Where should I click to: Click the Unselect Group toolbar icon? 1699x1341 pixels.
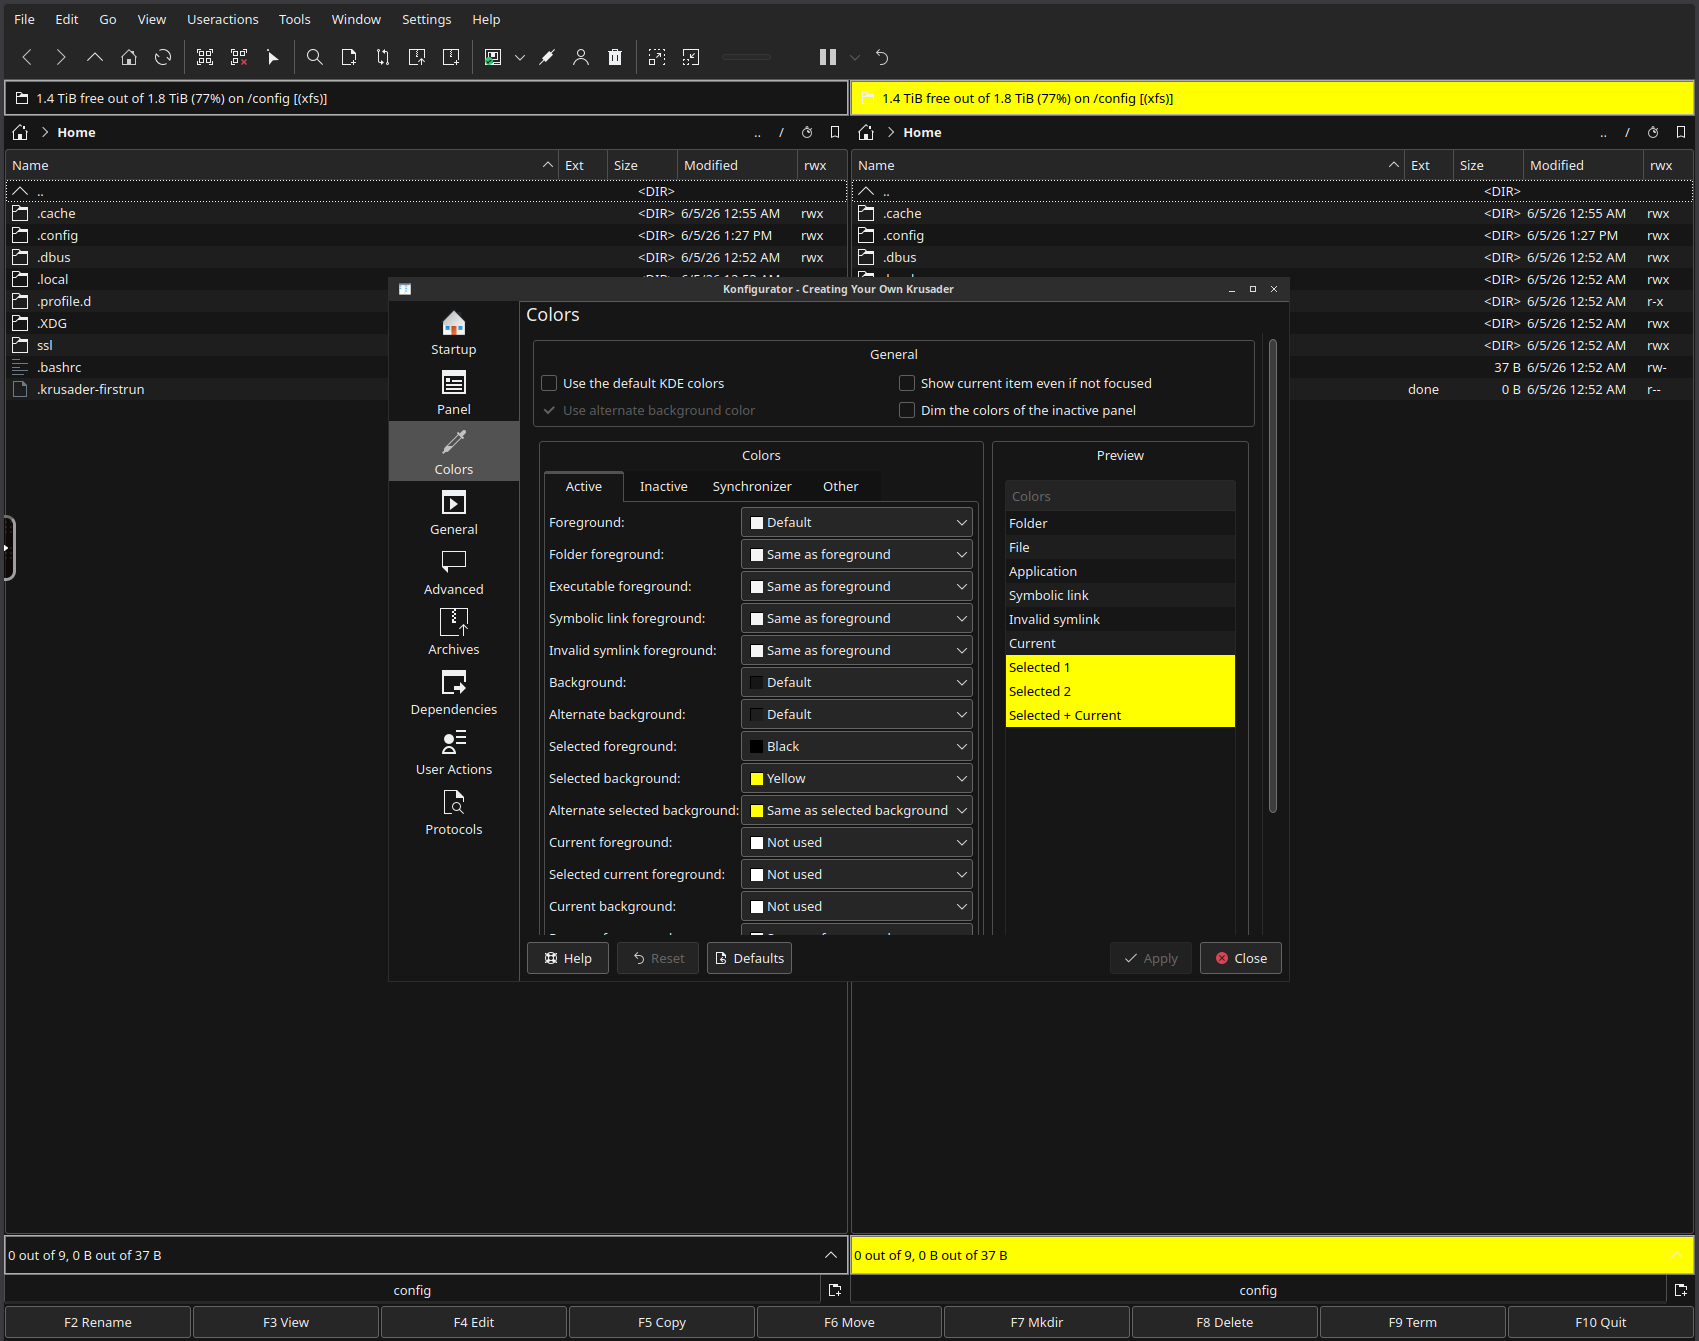[x=239, y=57]
